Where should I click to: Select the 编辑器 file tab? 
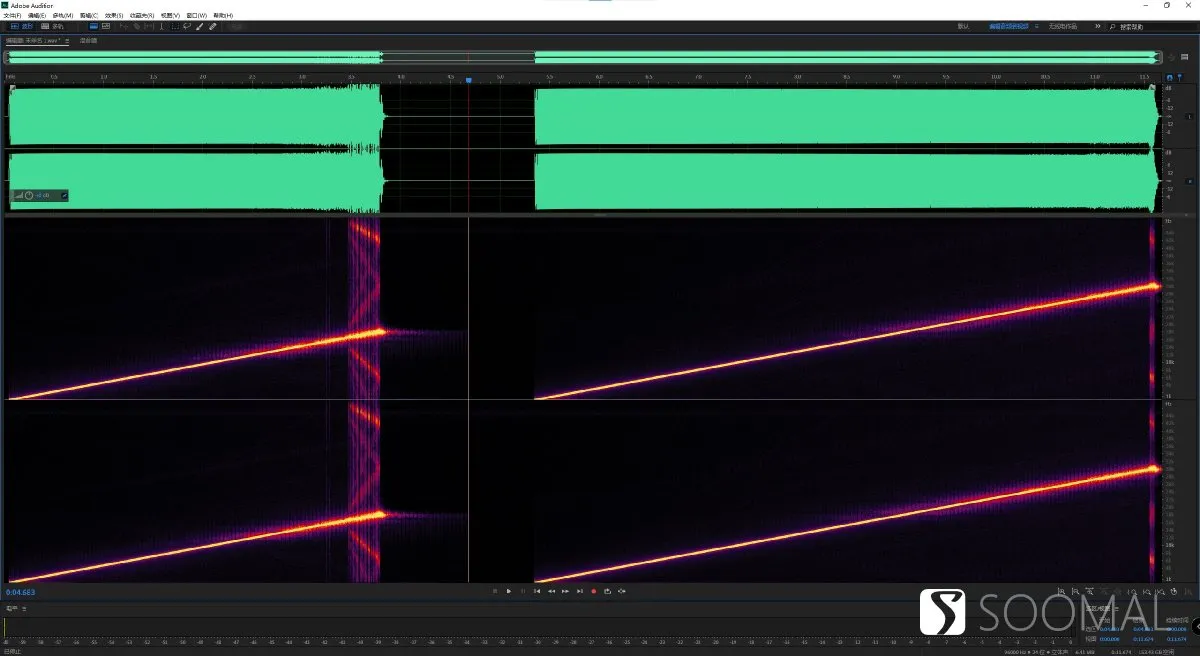pos(33,41)
